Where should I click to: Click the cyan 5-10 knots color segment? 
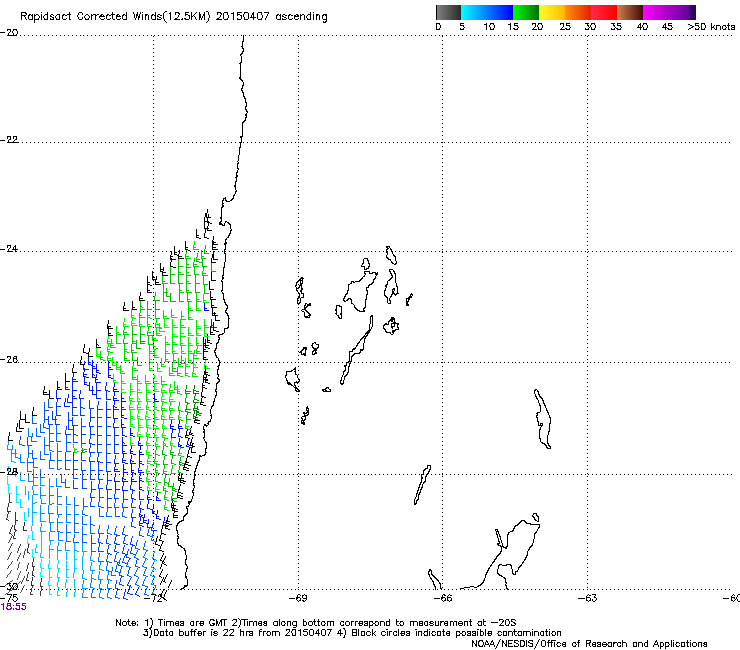474,12
